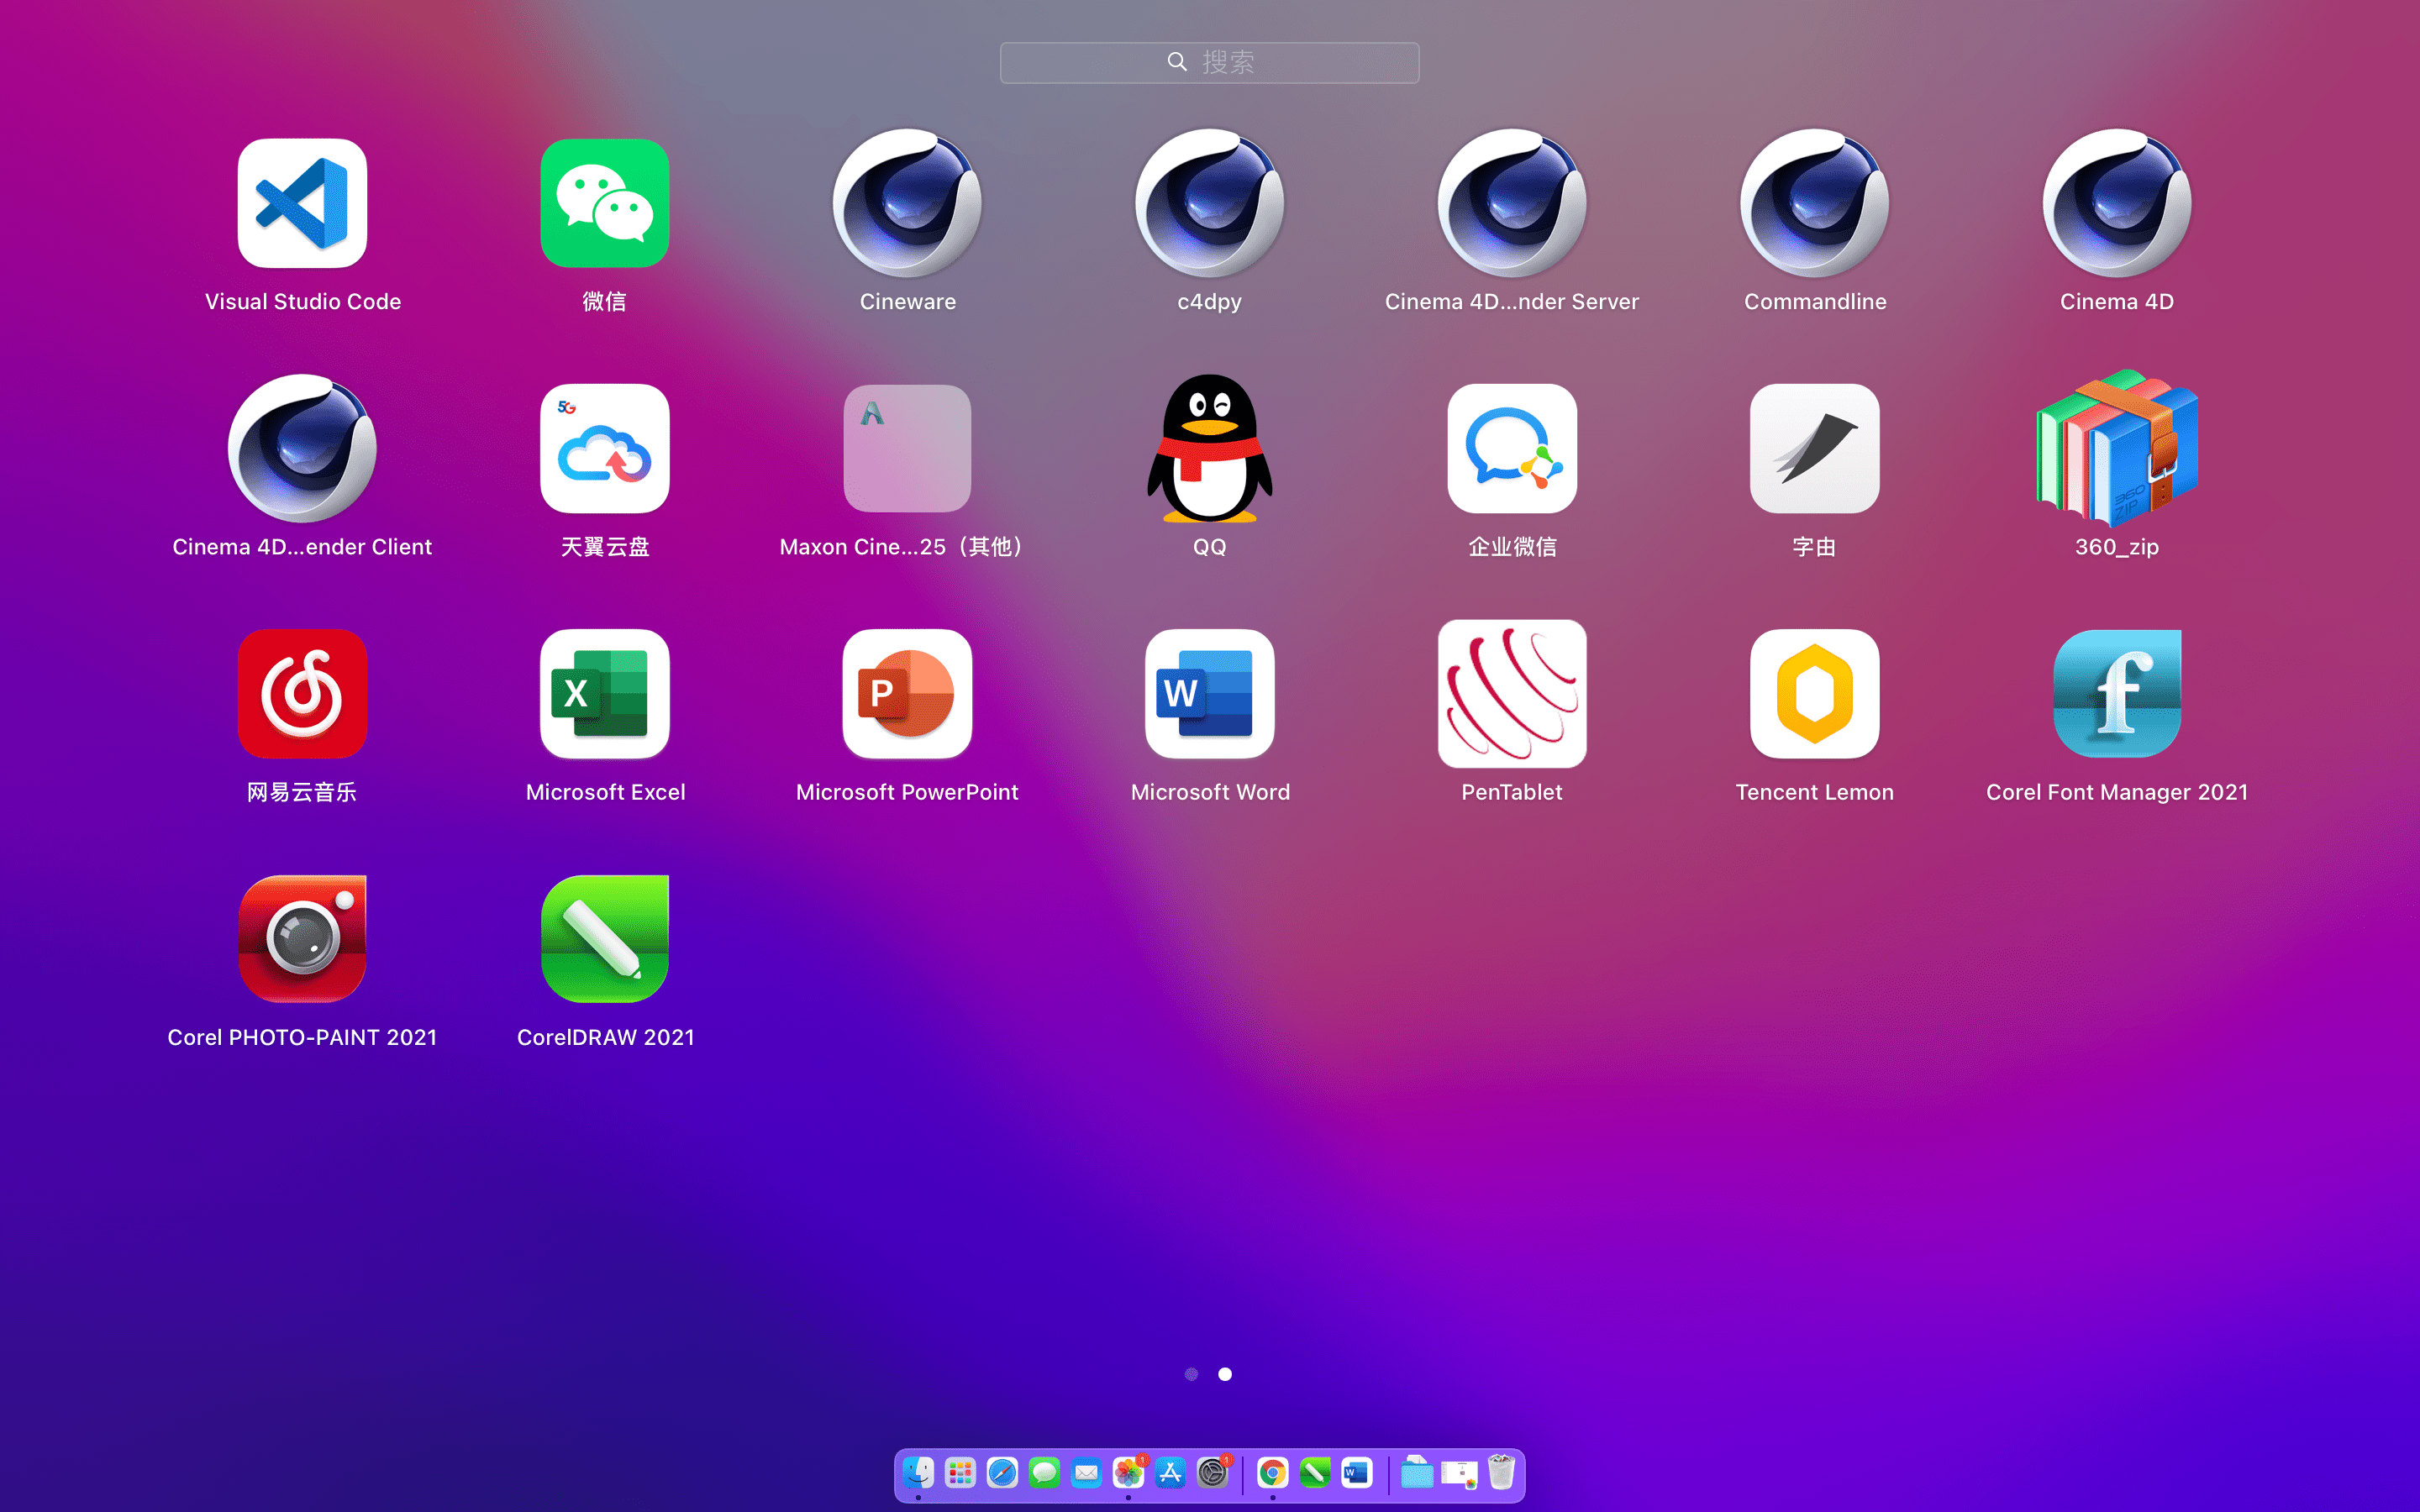Open the app labeled just Cinema 4D
Screen dimensions: 2420x1512
point(2117,203)
